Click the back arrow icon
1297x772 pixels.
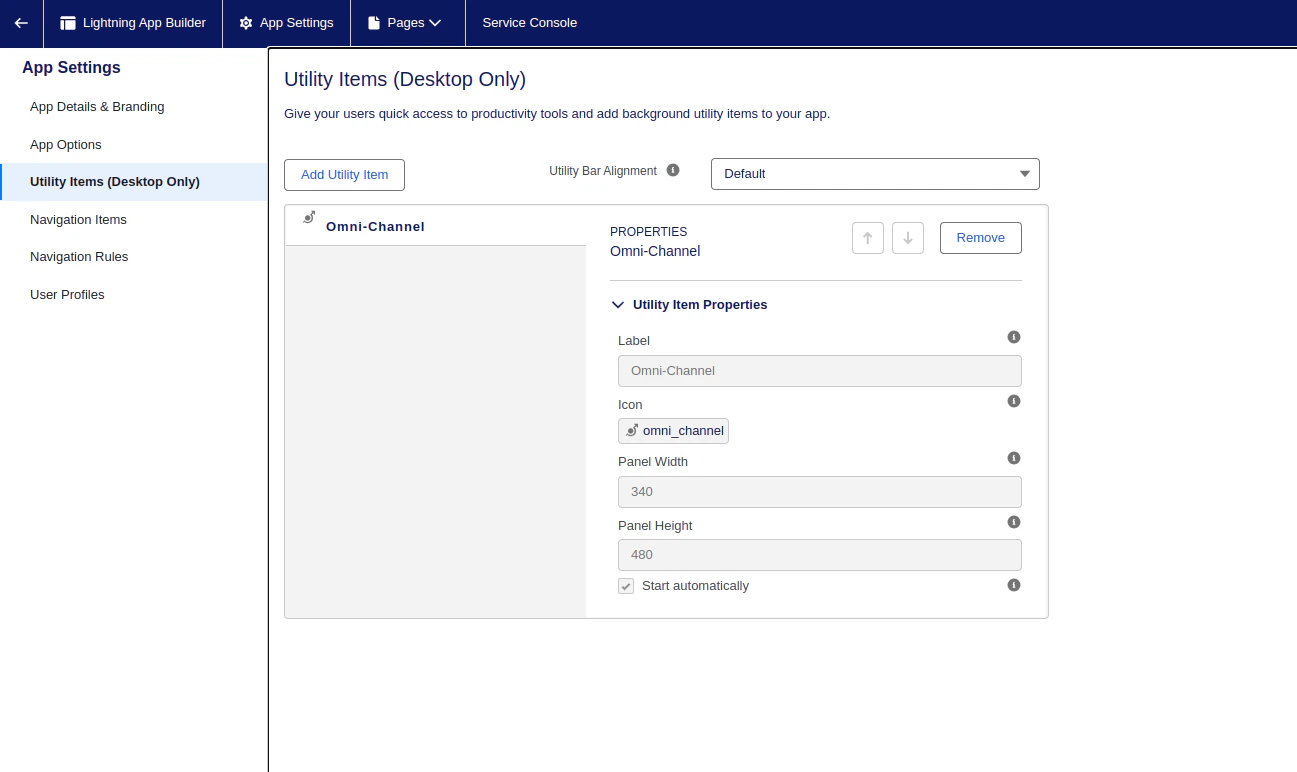click(x=21, y=23)
